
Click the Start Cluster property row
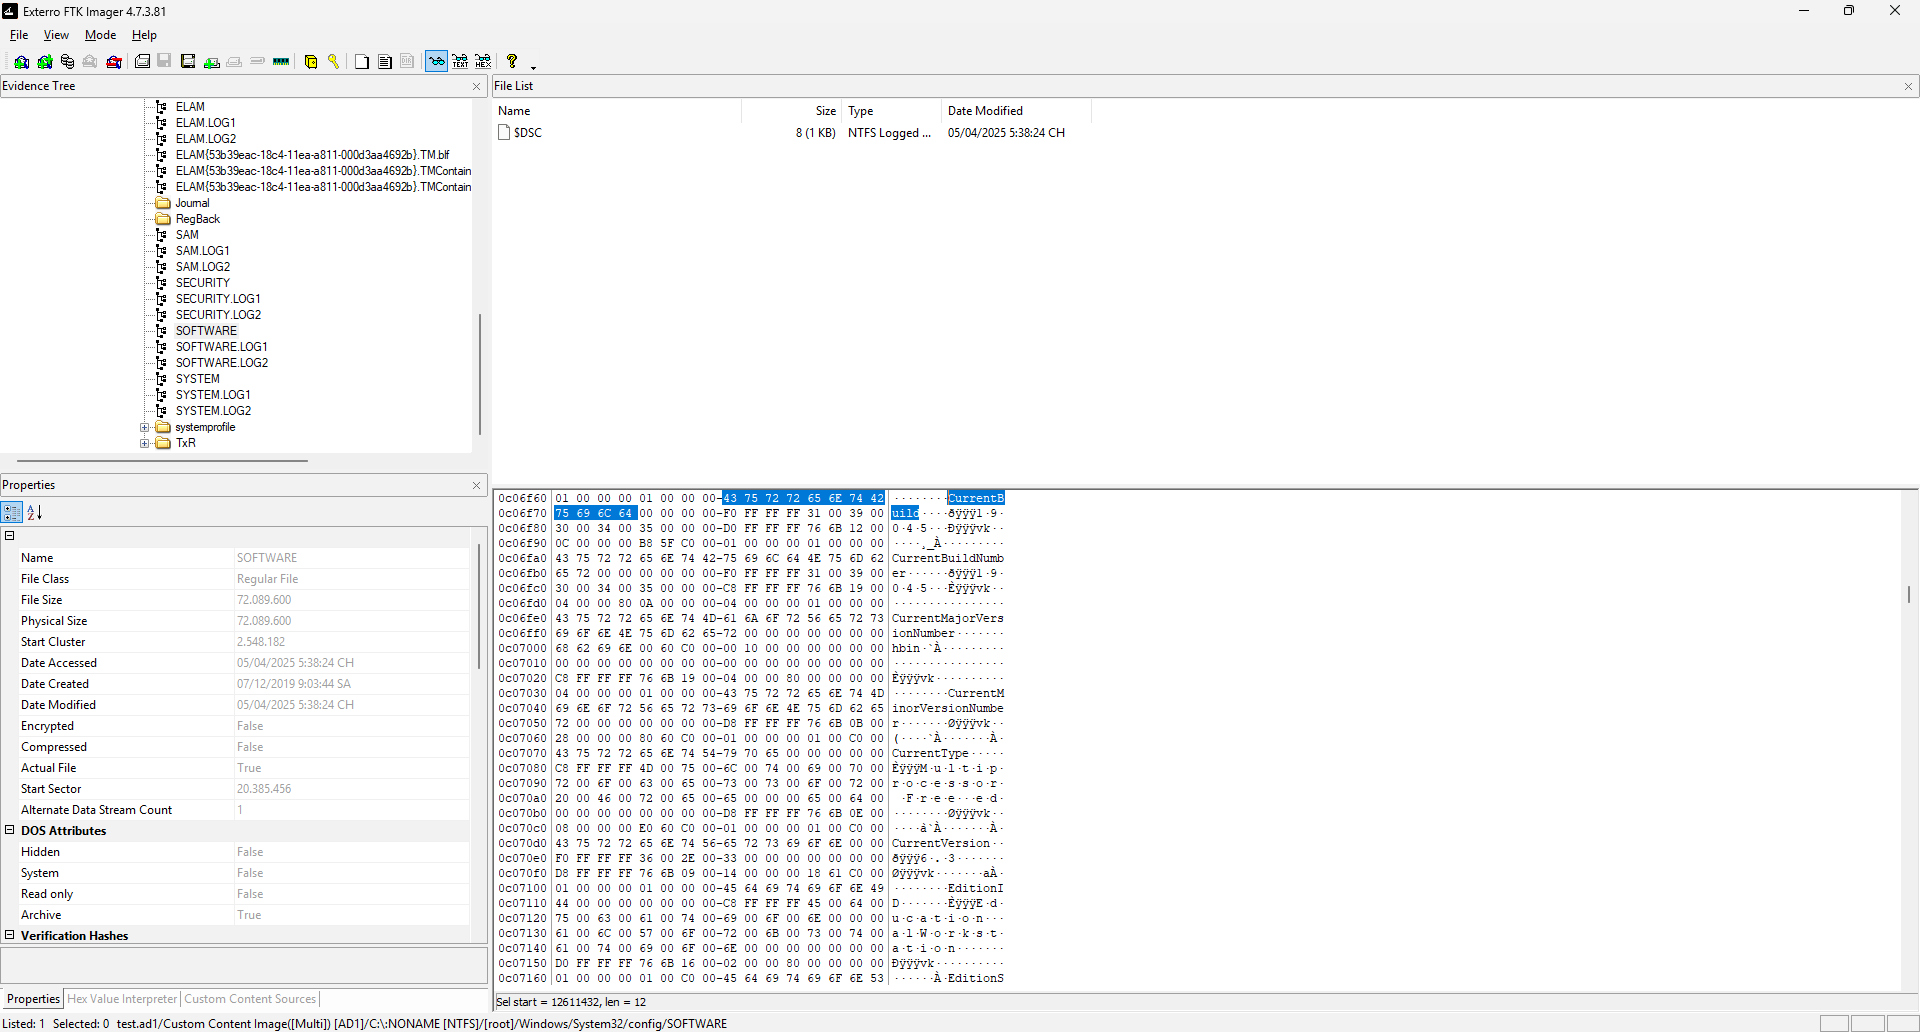pyautogui.click(x=244, y=642)
